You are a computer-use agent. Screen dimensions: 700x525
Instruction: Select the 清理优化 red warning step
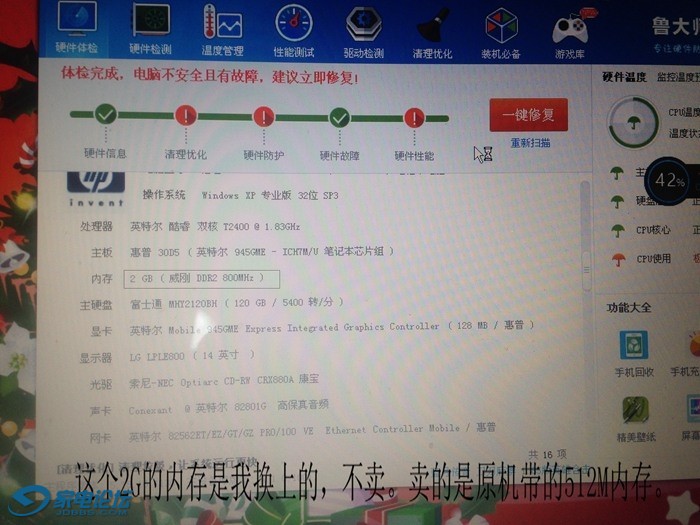(186, 116)
